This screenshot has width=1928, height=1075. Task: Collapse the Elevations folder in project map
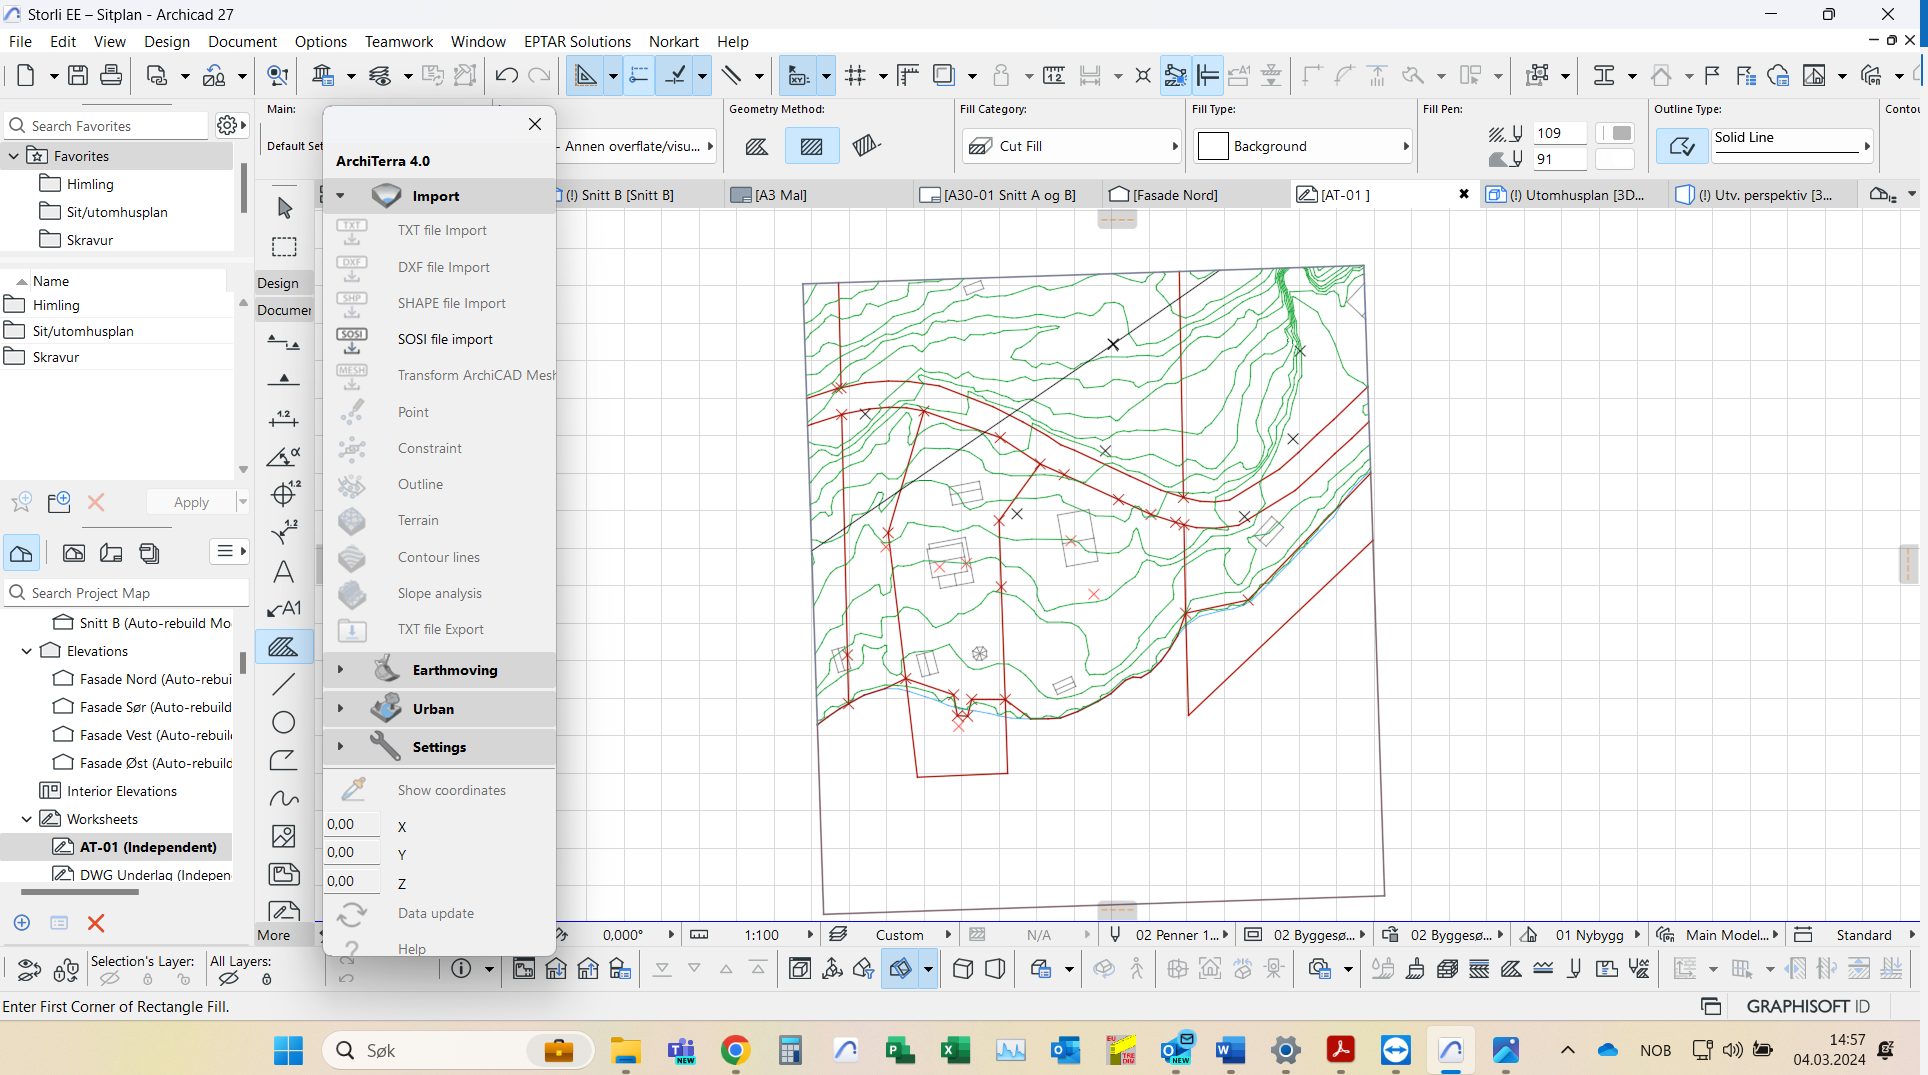[27, 651]
